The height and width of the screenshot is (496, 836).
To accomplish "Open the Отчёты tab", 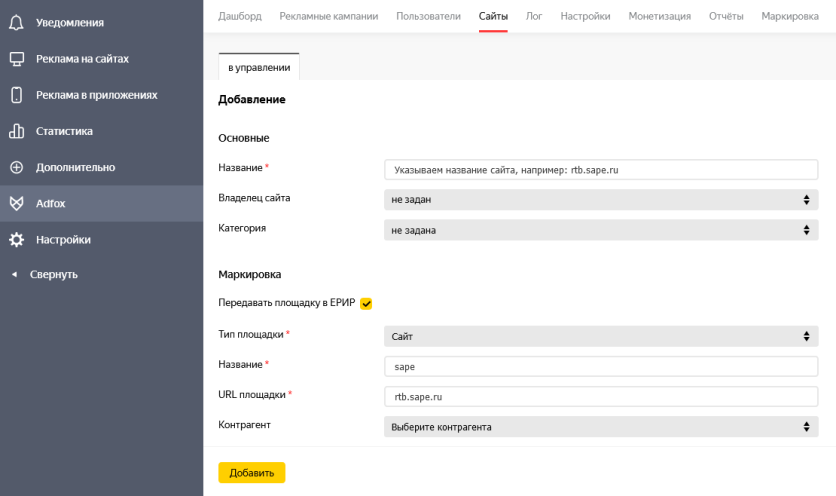I will 726,16.
